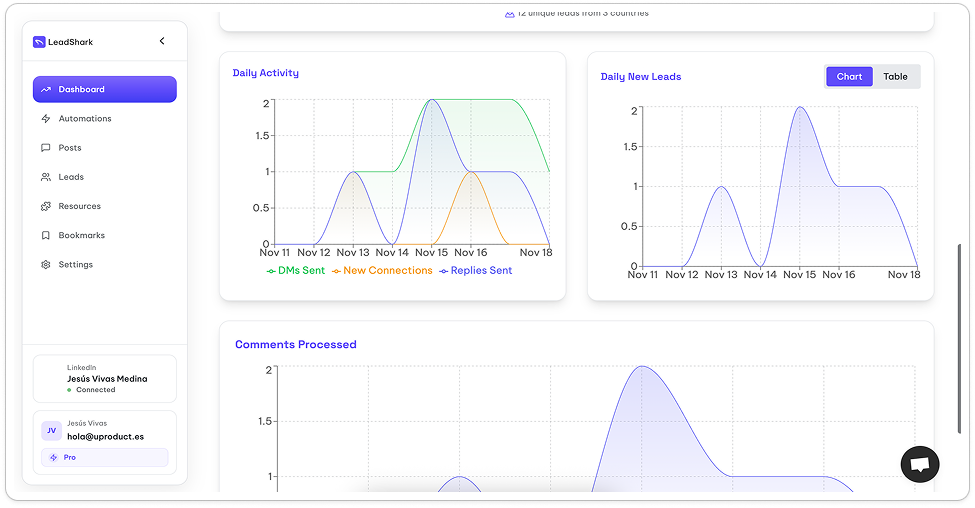975x508 pixels.
Task: Click the Leads people icon
Action: (45, 177)
